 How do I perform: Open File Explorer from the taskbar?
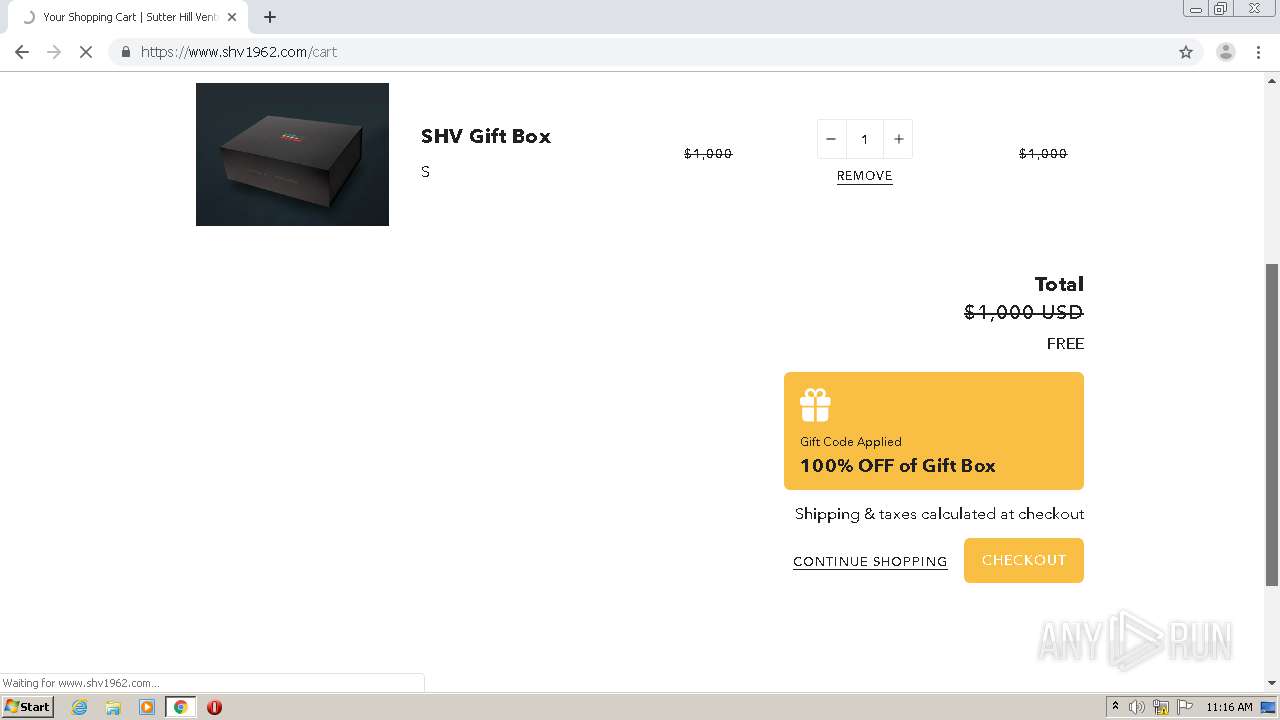coord(113,707)
